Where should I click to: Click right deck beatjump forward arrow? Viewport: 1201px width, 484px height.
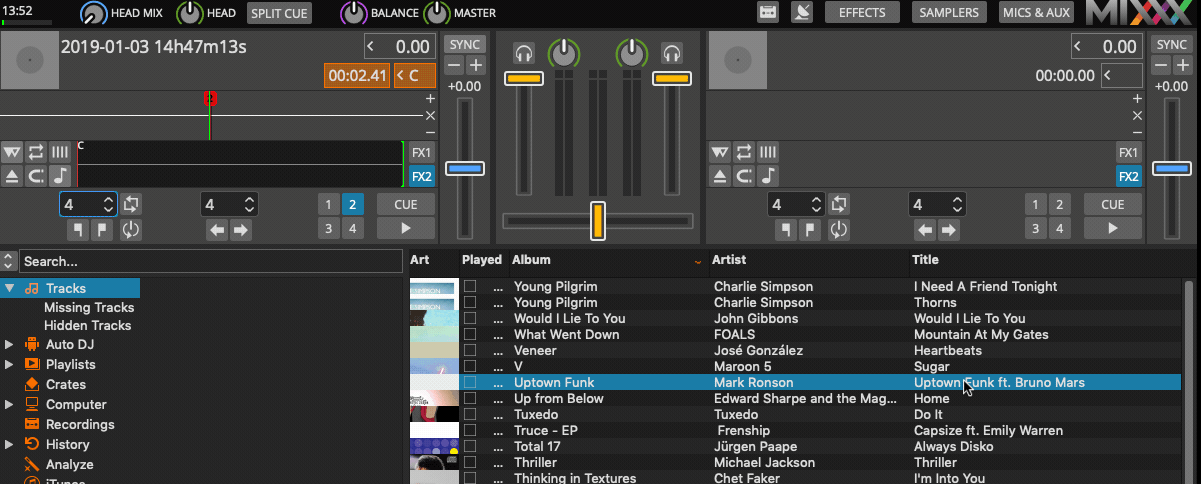pyautogui.click(x=947, y=230)
